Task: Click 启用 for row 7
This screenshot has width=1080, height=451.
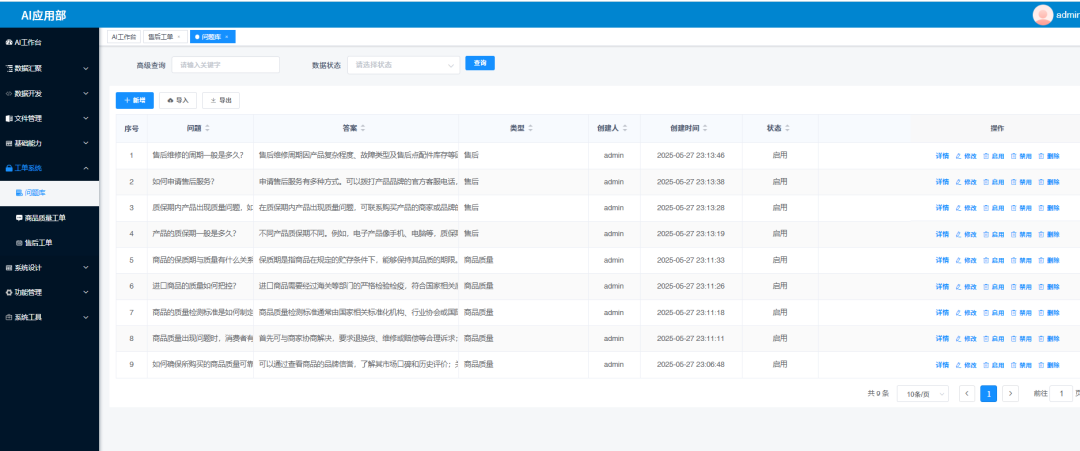Action: [994, 313]
